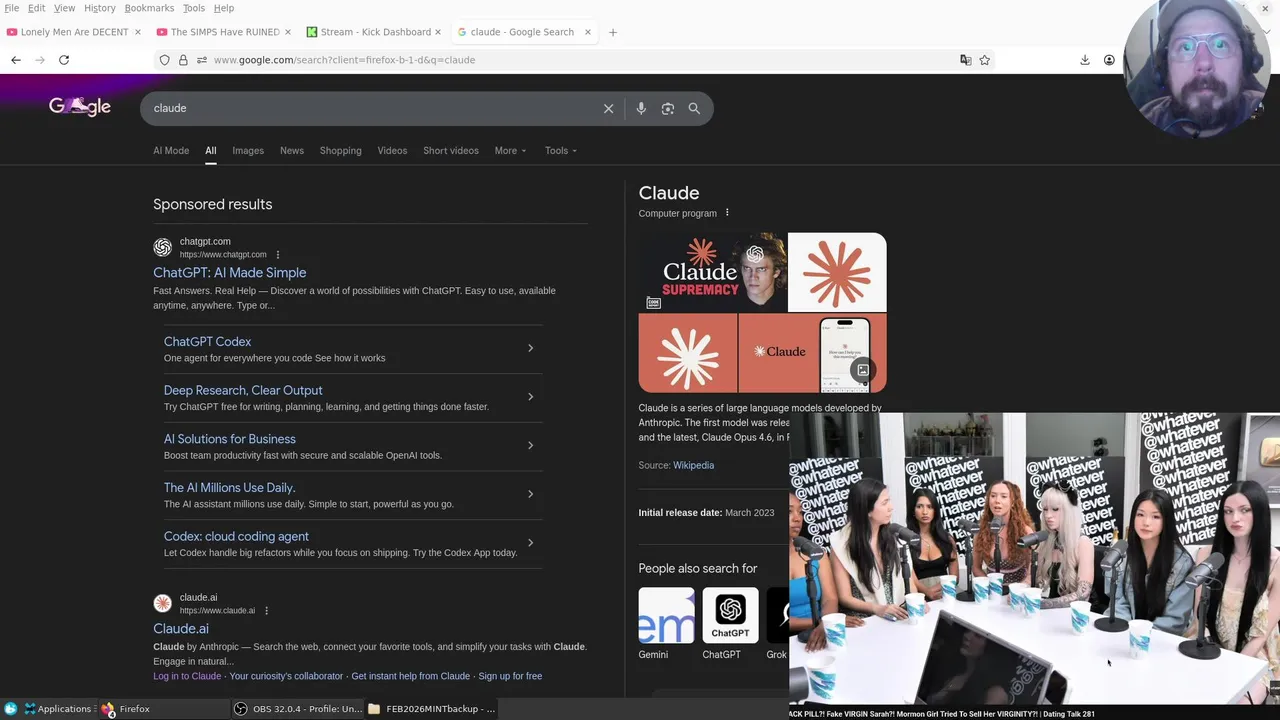Viewport: 1280px width, 720px height.
Task: Click the ChatGPT favicon in the sponsored result
Action: pos(162,247)
